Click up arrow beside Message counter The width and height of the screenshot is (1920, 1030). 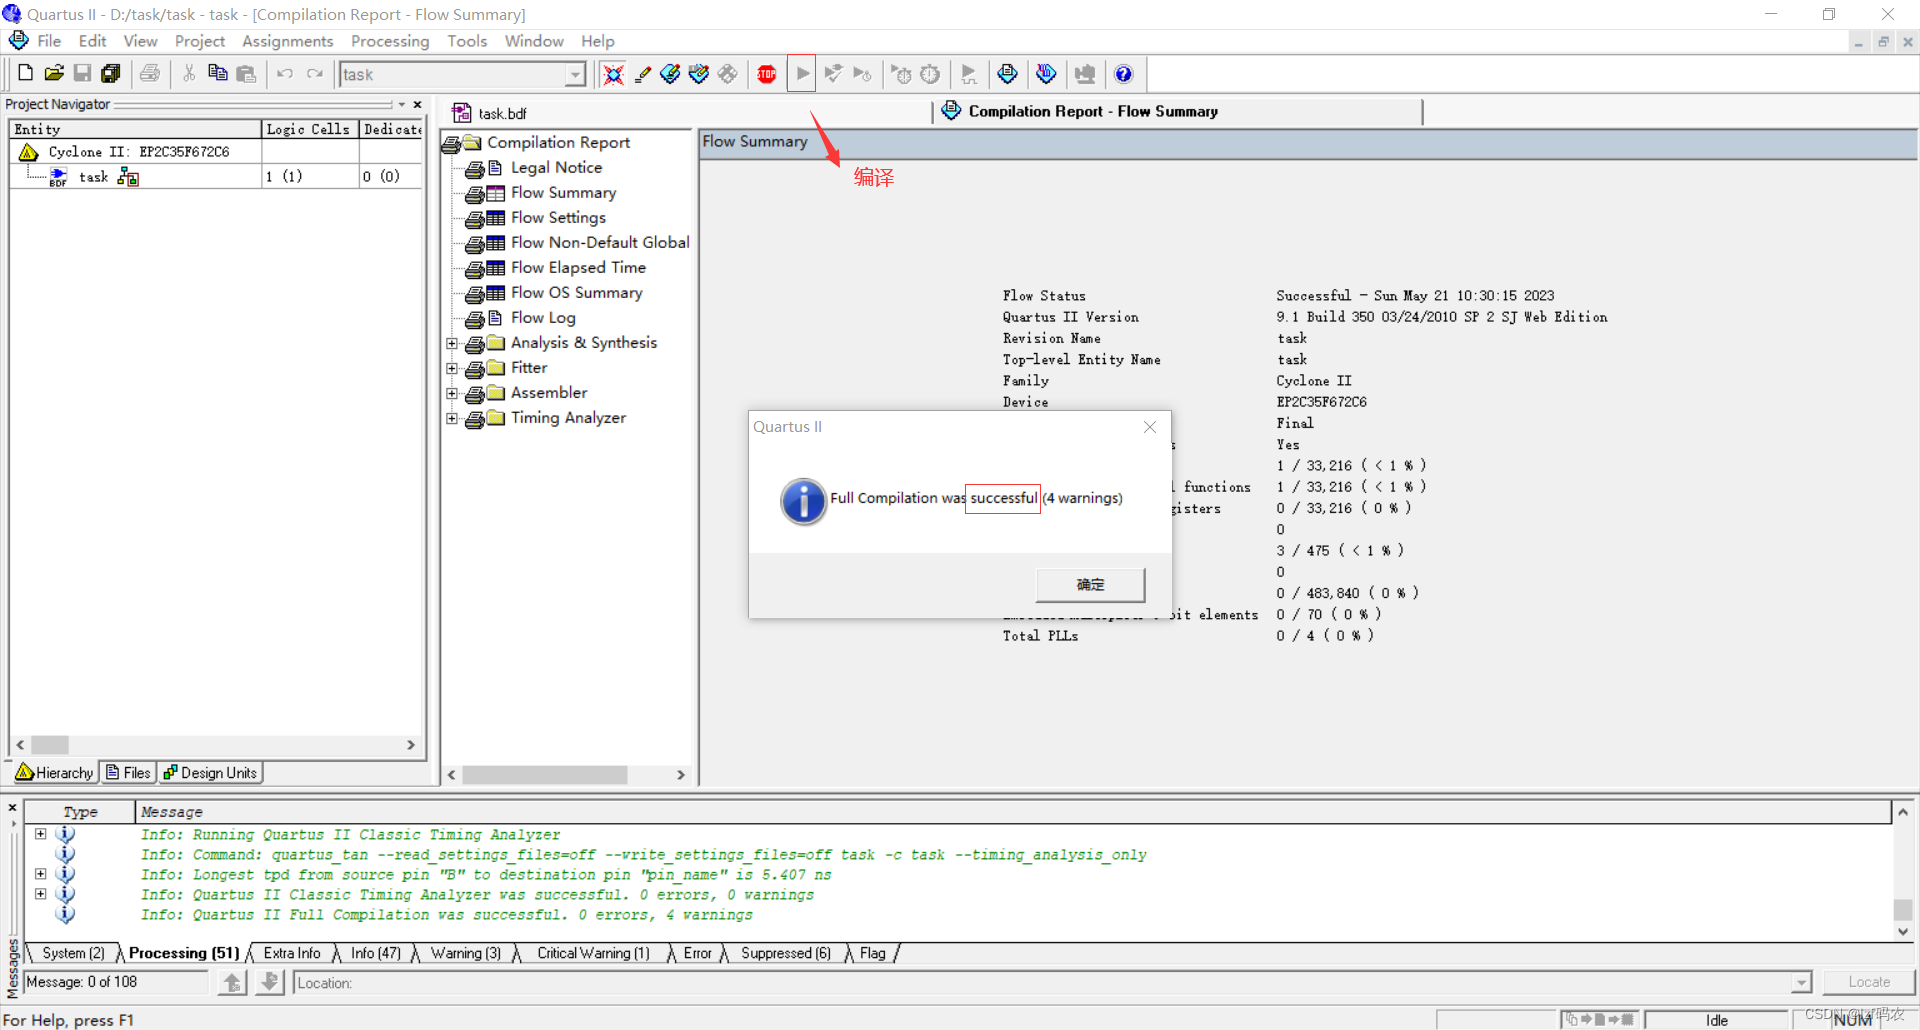tap(232, 982)
